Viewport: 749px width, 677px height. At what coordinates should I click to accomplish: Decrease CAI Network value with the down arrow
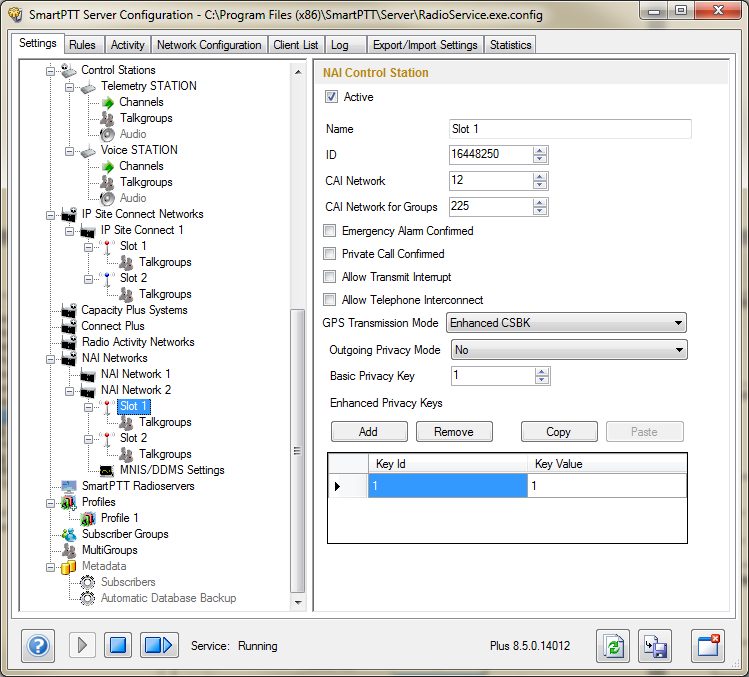(540, 185)
